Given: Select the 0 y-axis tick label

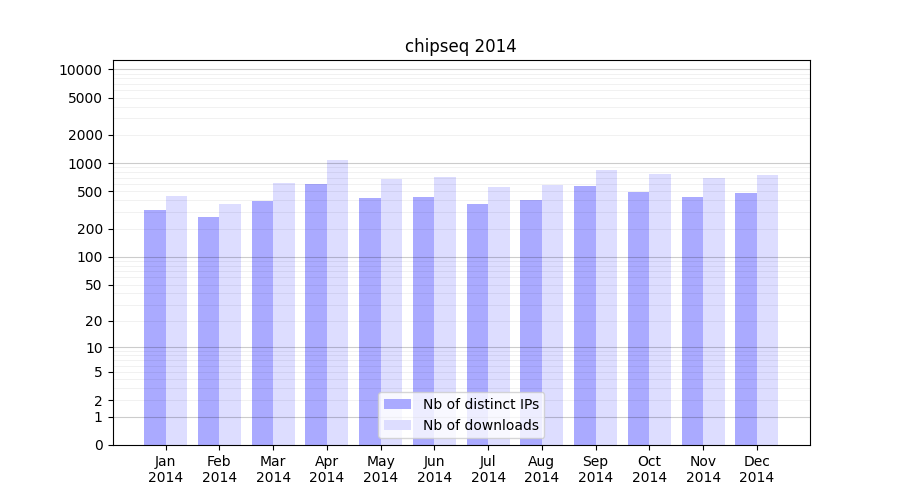Looking at the screenshot, I should [98, 445].
